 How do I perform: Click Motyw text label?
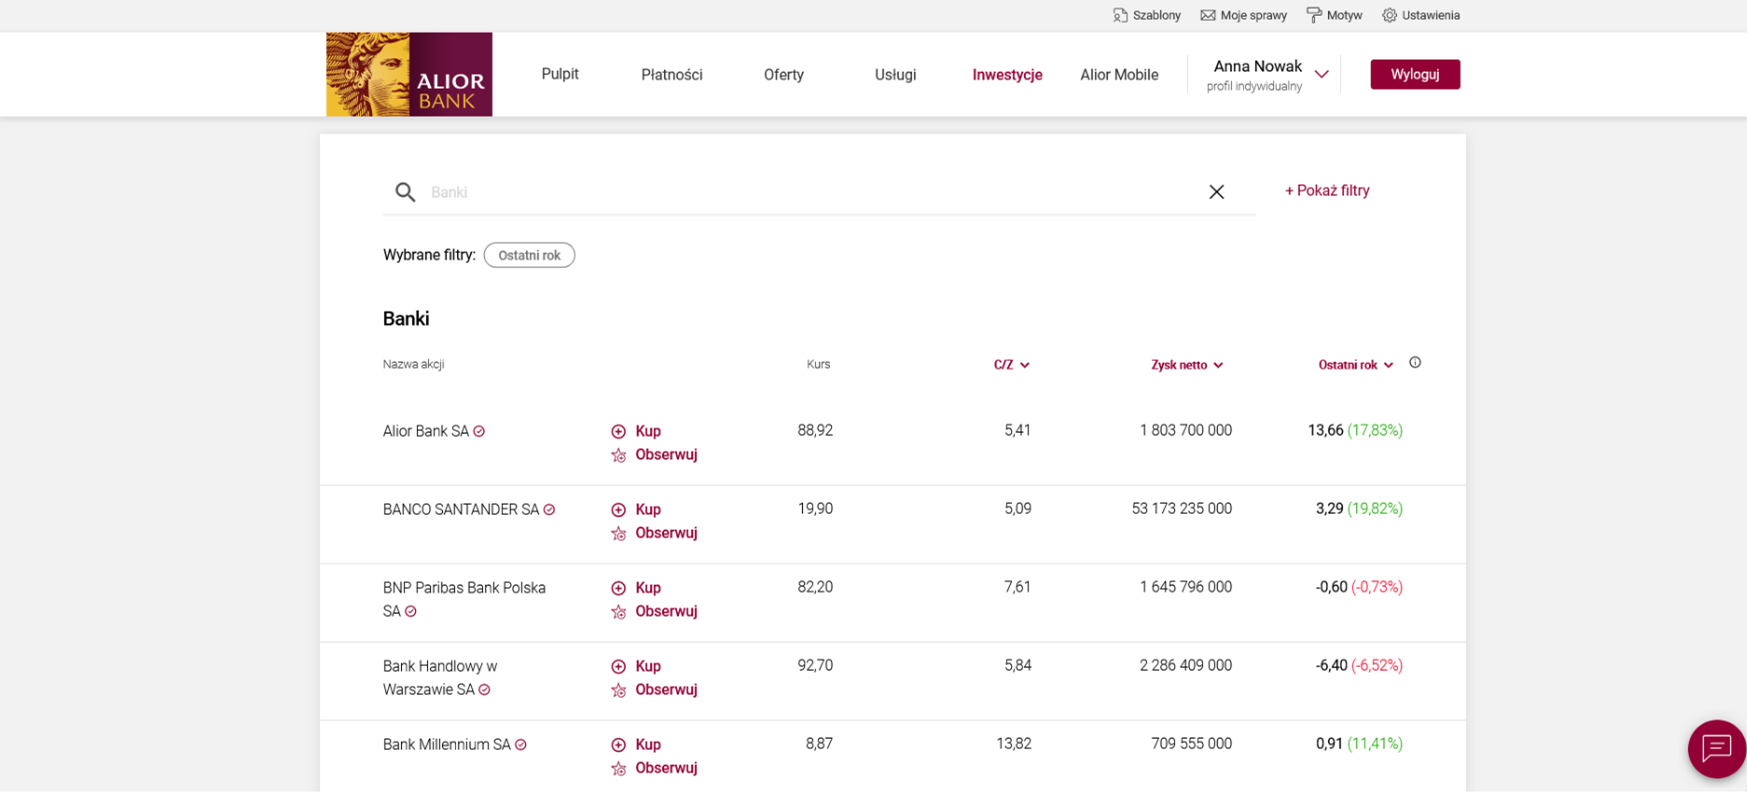click(1345, 15)
